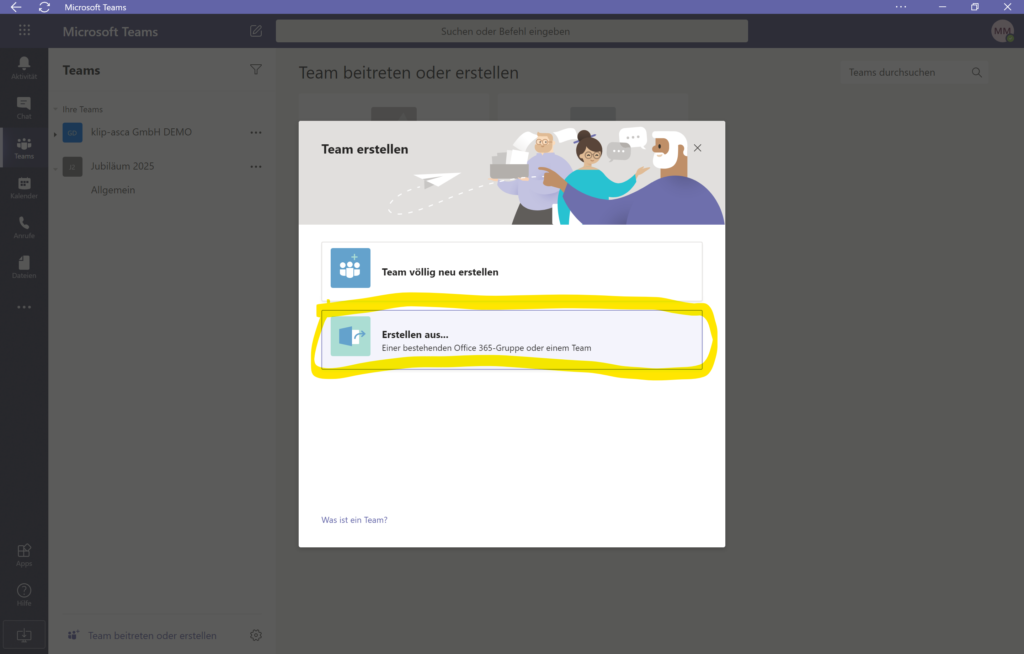Open the app launcher grid icon
Image resolution: width=1024 pixels, height=654 pixels.
pos(24,30)
